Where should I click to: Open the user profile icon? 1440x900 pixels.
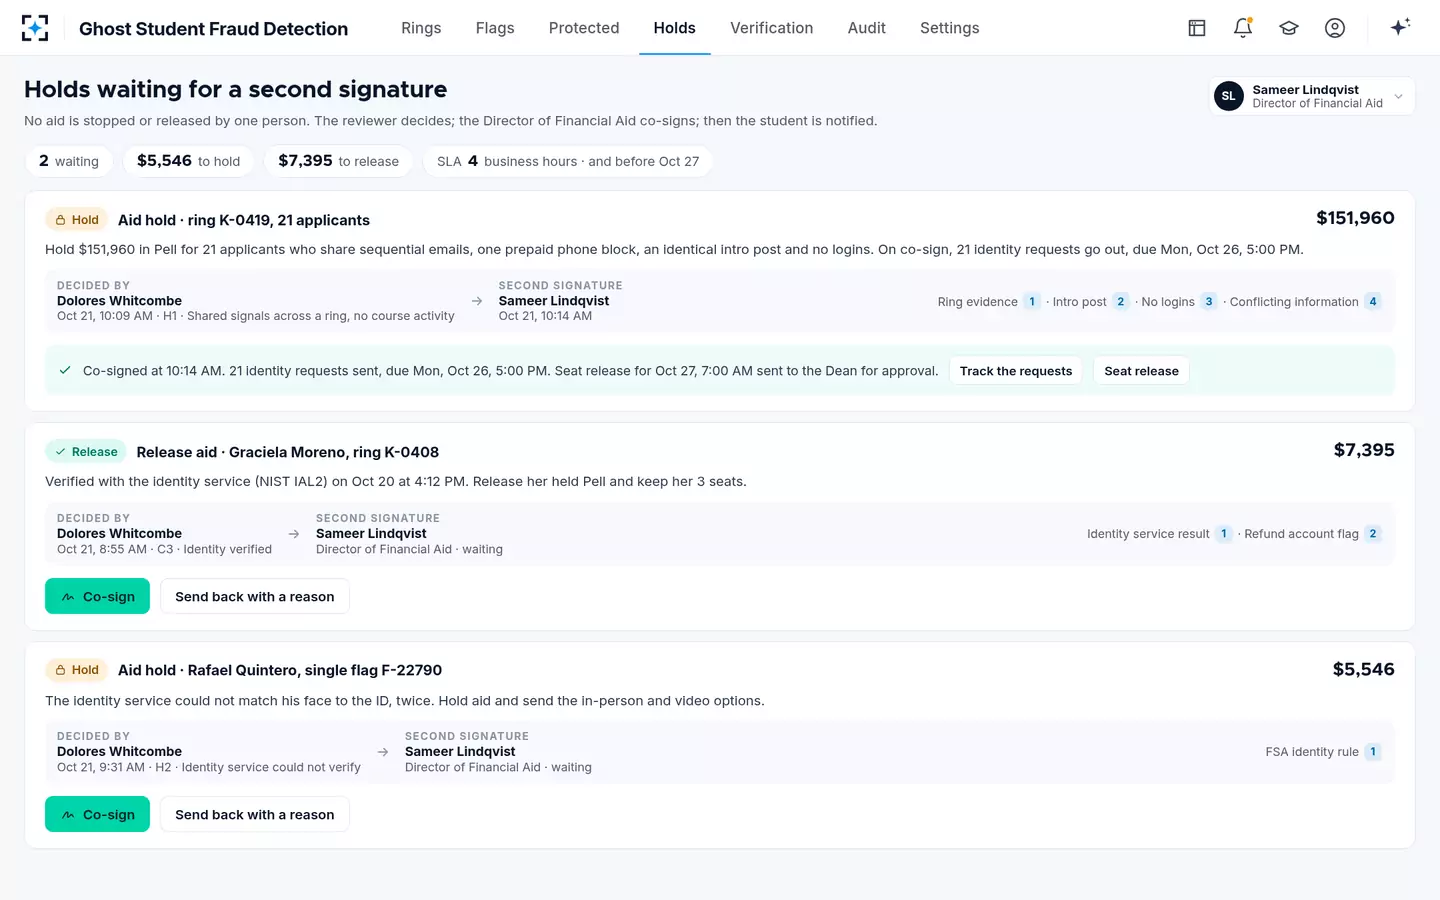pyautogui.click(x=1335, y=28)
